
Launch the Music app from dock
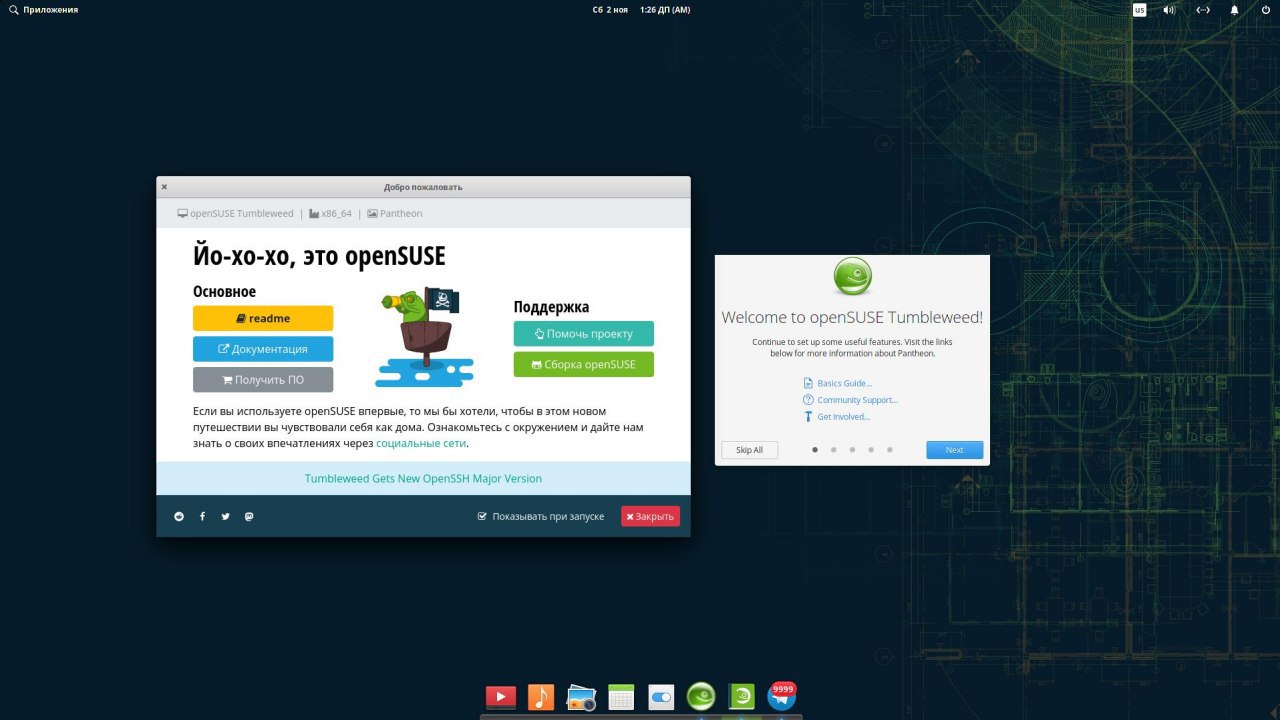(x=541, y=697)
